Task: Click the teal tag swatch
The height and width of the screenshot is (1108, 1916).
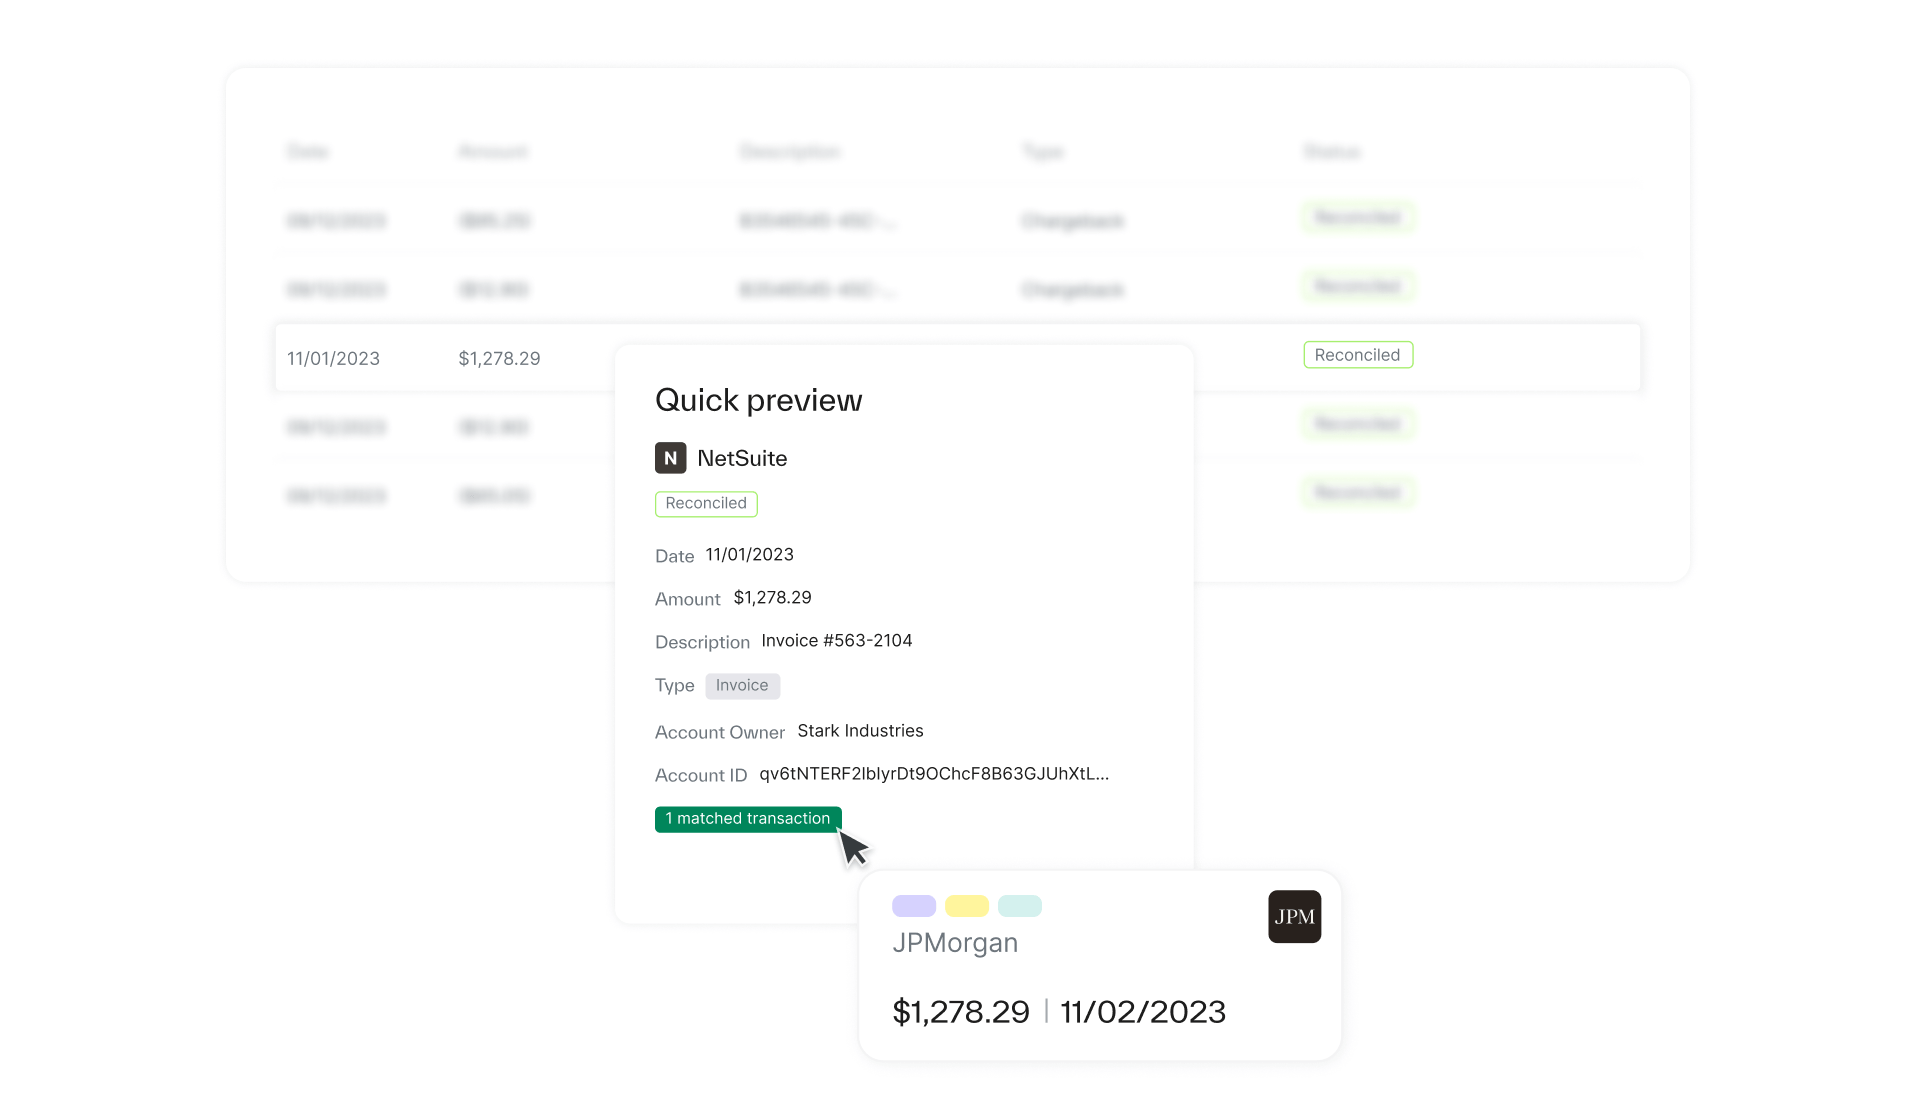Action: [x=1019, y=906]
